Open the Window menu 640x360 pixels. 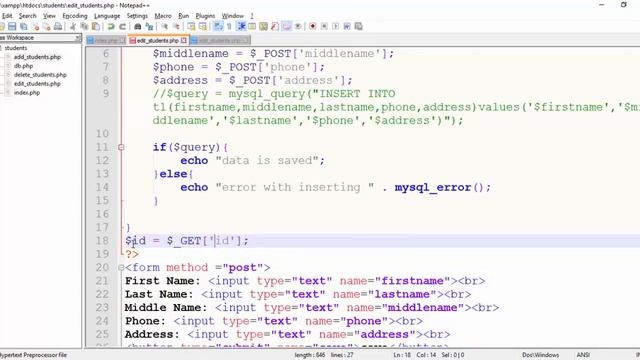pos(233,16)
